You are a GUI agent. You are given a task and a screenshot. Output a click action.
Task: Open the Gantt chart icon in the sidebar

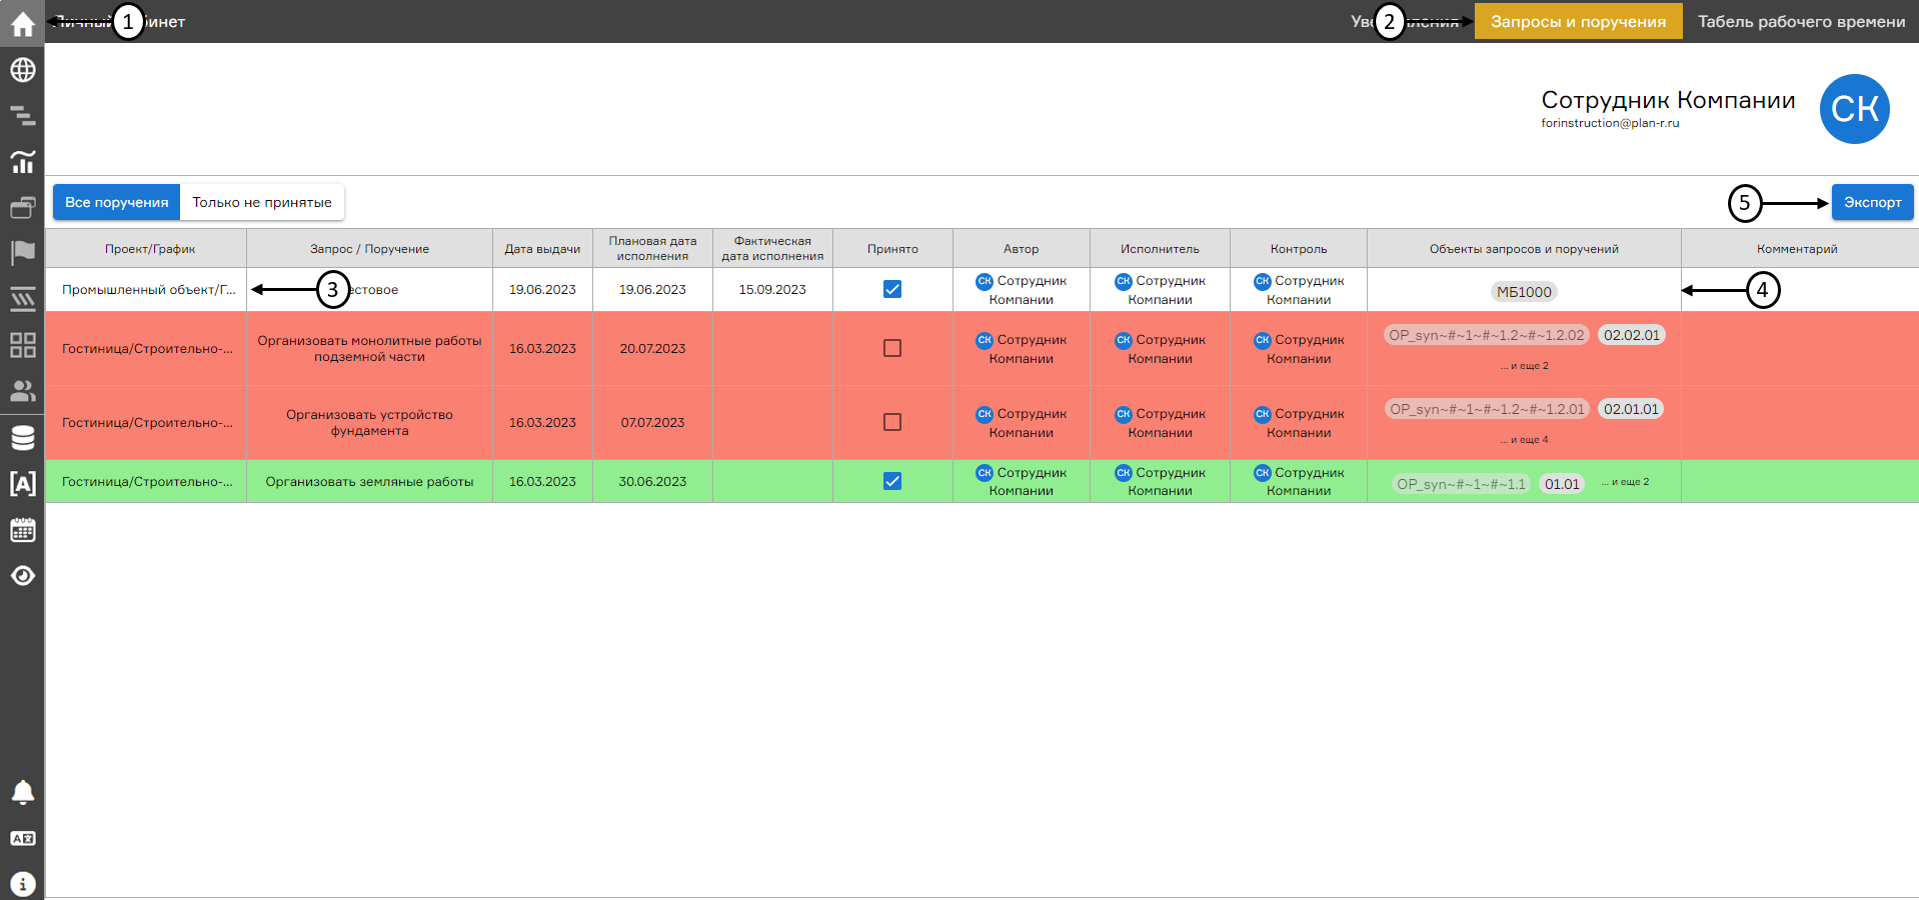(x=22, y=115)
